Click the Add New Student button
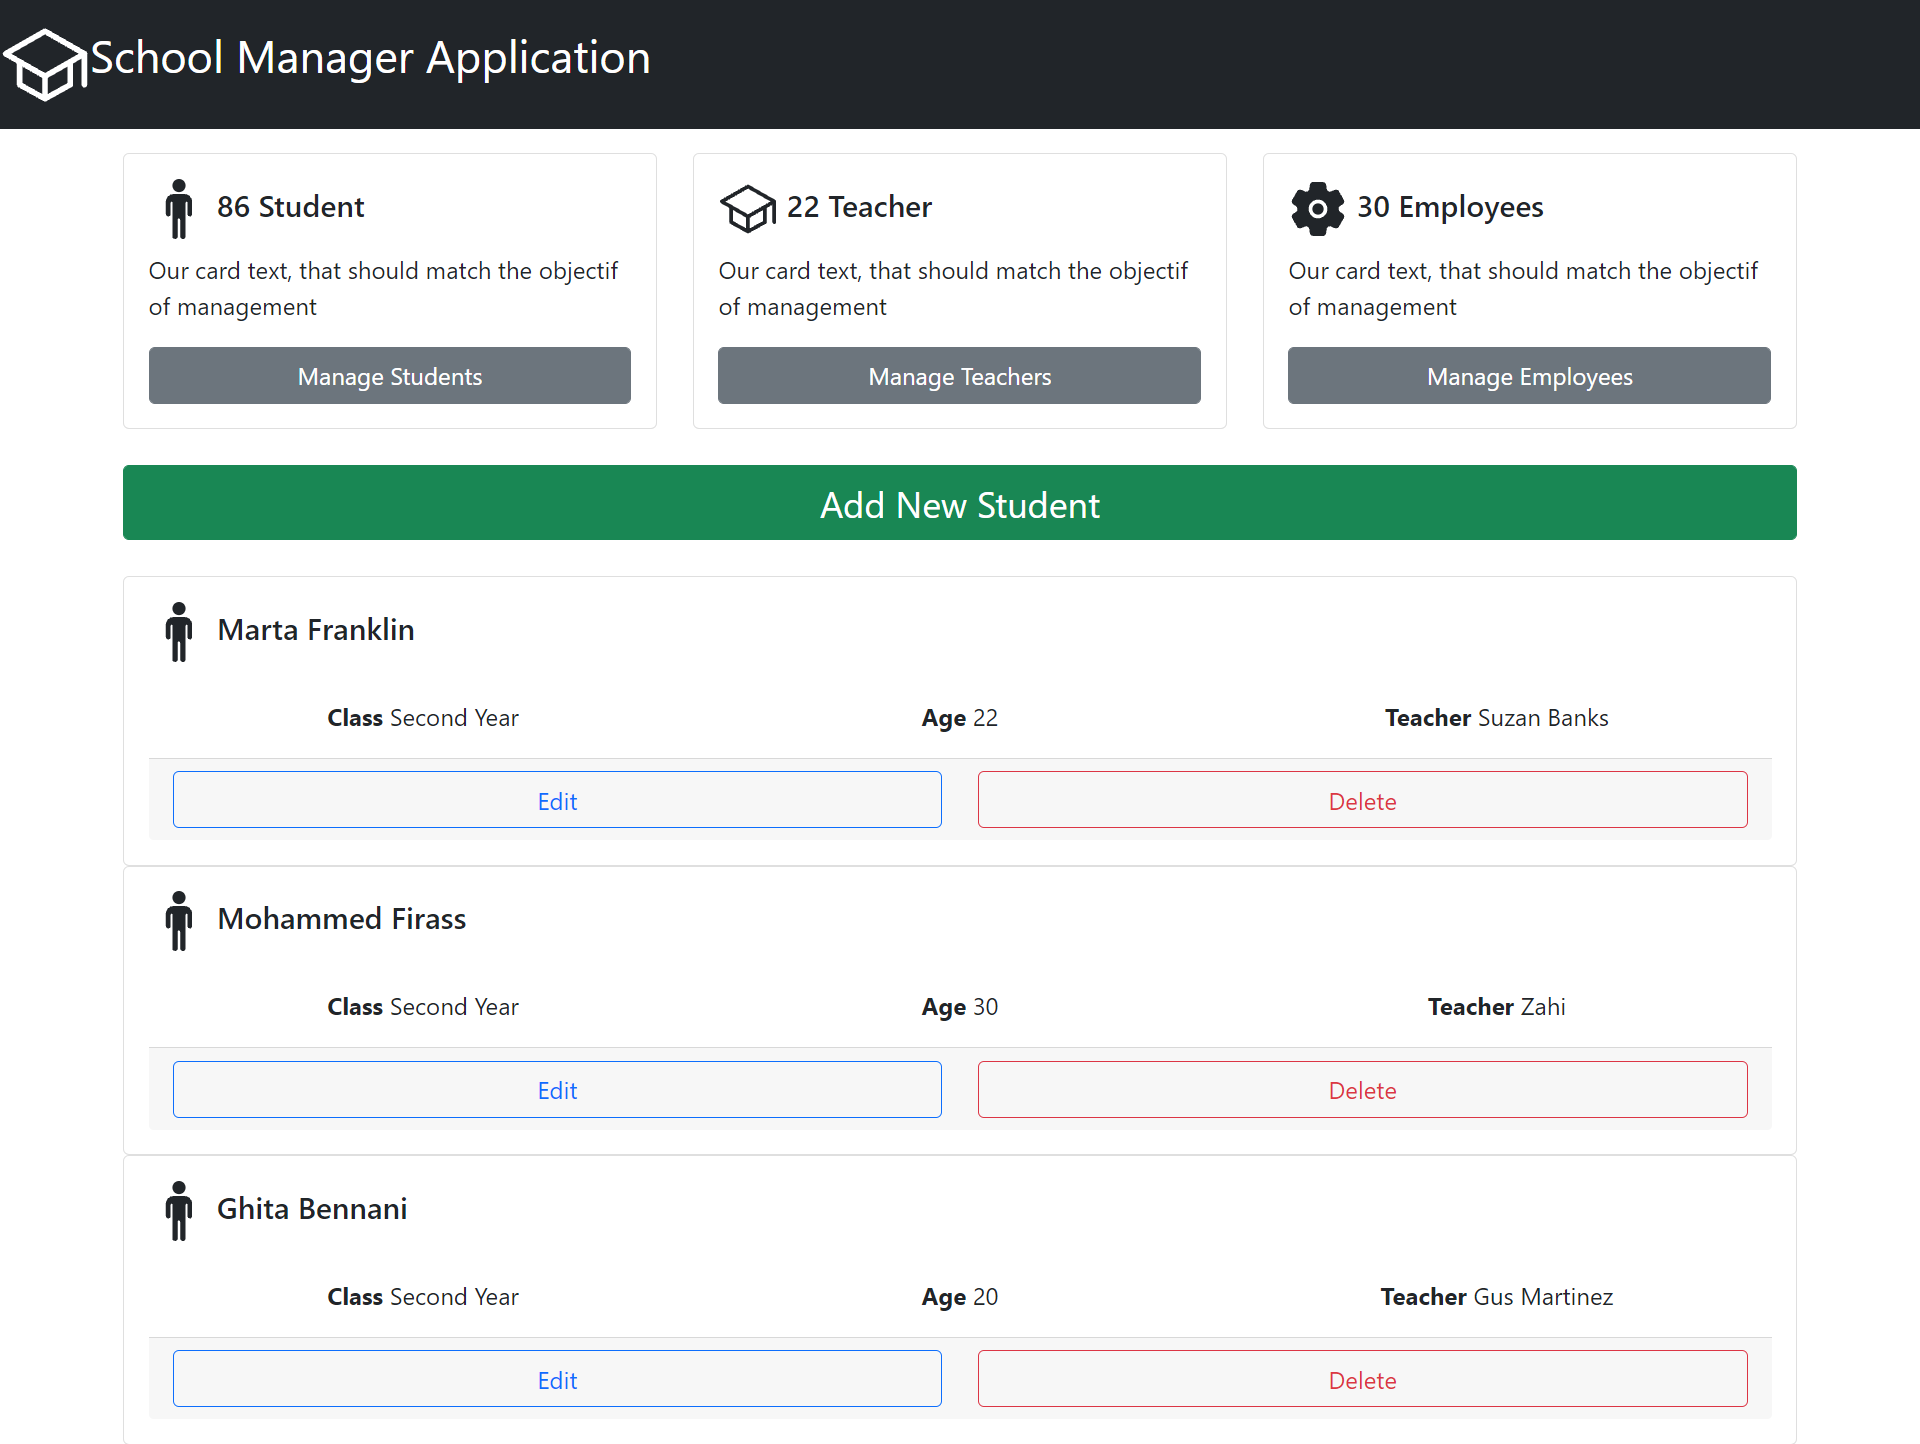Screen dimensions: 1920x1444 coord(959,504)
